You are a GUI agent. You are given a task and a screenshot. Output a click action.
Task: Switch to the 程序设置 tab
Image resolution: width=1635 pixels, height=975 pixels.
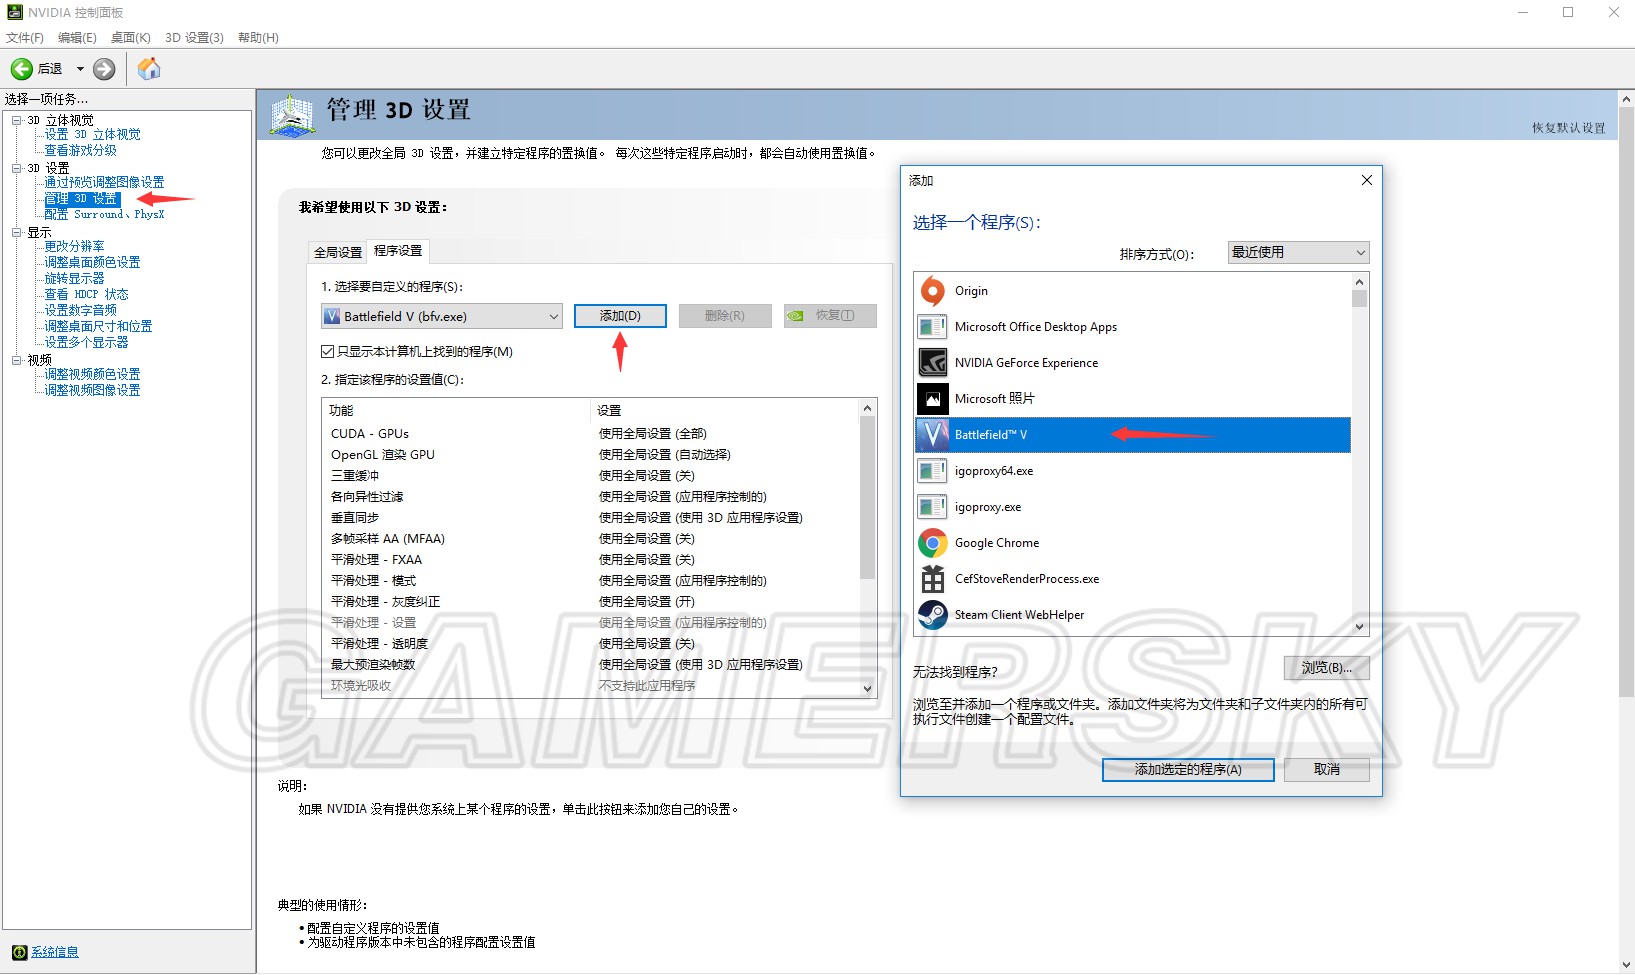point(398,251)
